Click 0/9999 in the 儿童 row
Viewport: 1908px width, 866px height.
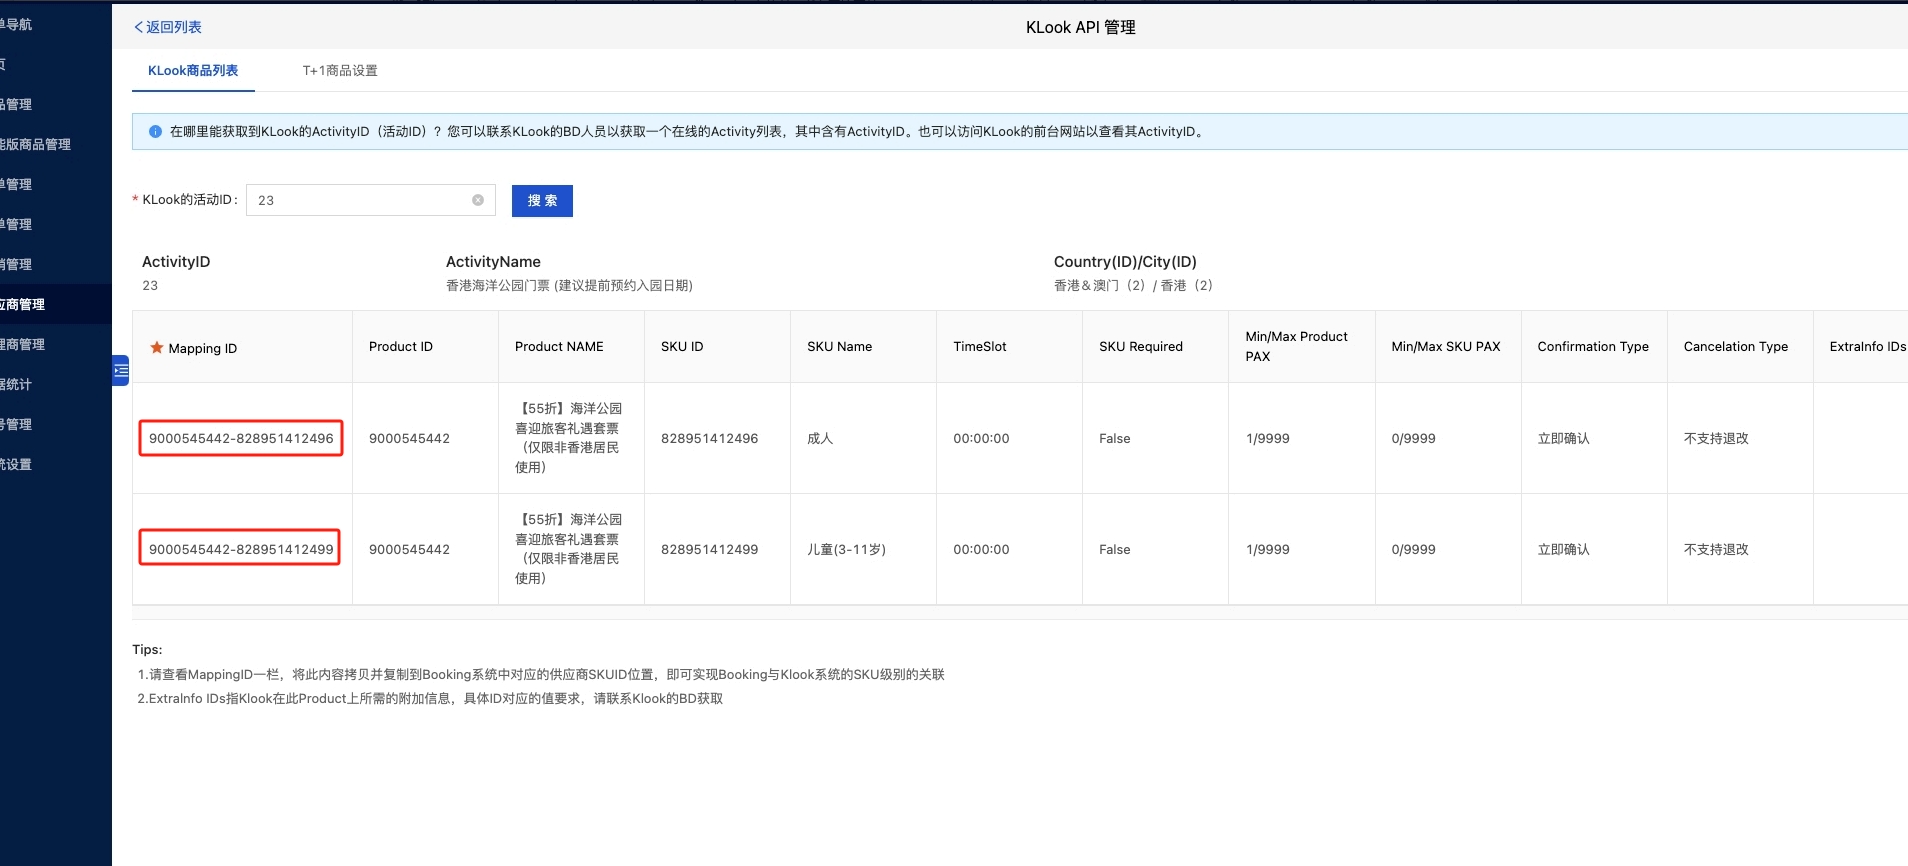[1413, 549]
